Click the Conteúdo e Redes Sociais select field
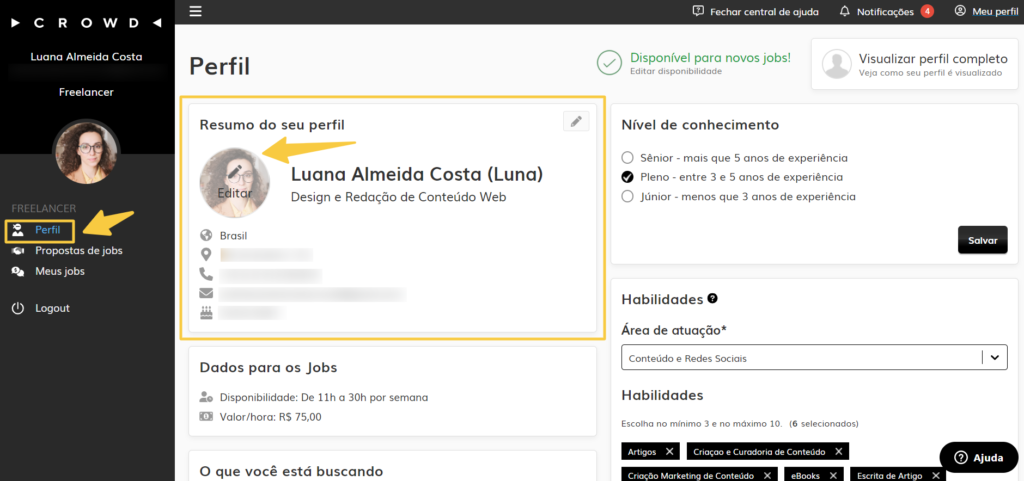This screenshot has width=1024, height=481. (x=814, y=358)
